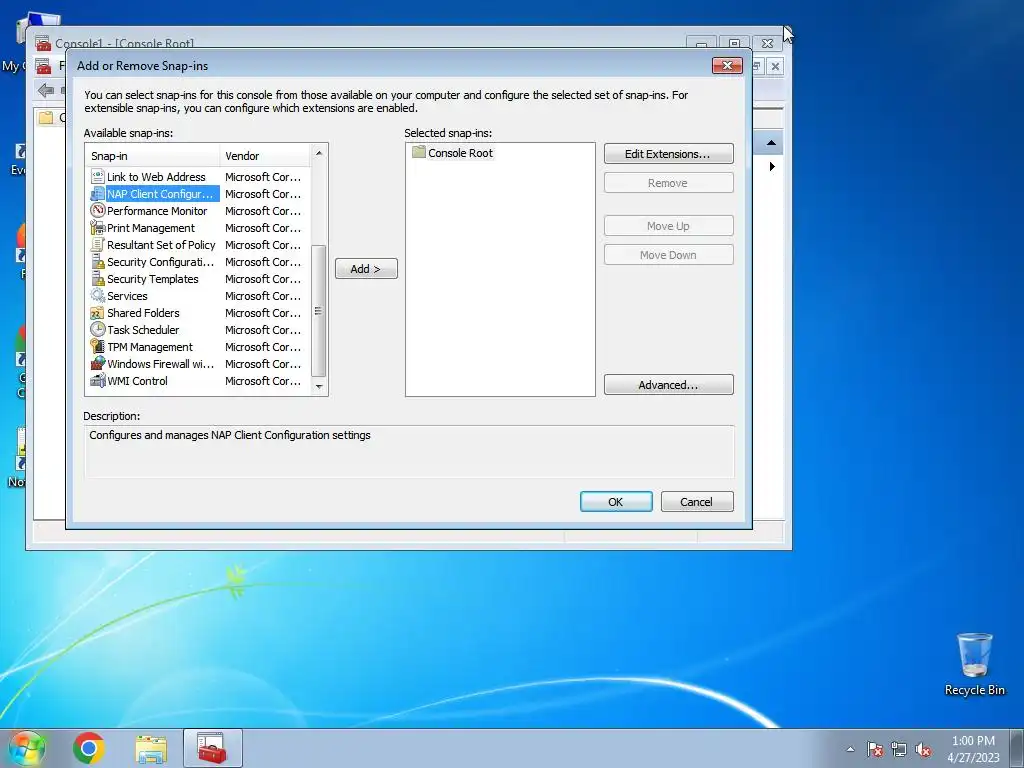Click the Task Scheduler clock icon
Image resolution: width=1024 pixels, height=768 pixels.
click(97, 330)
